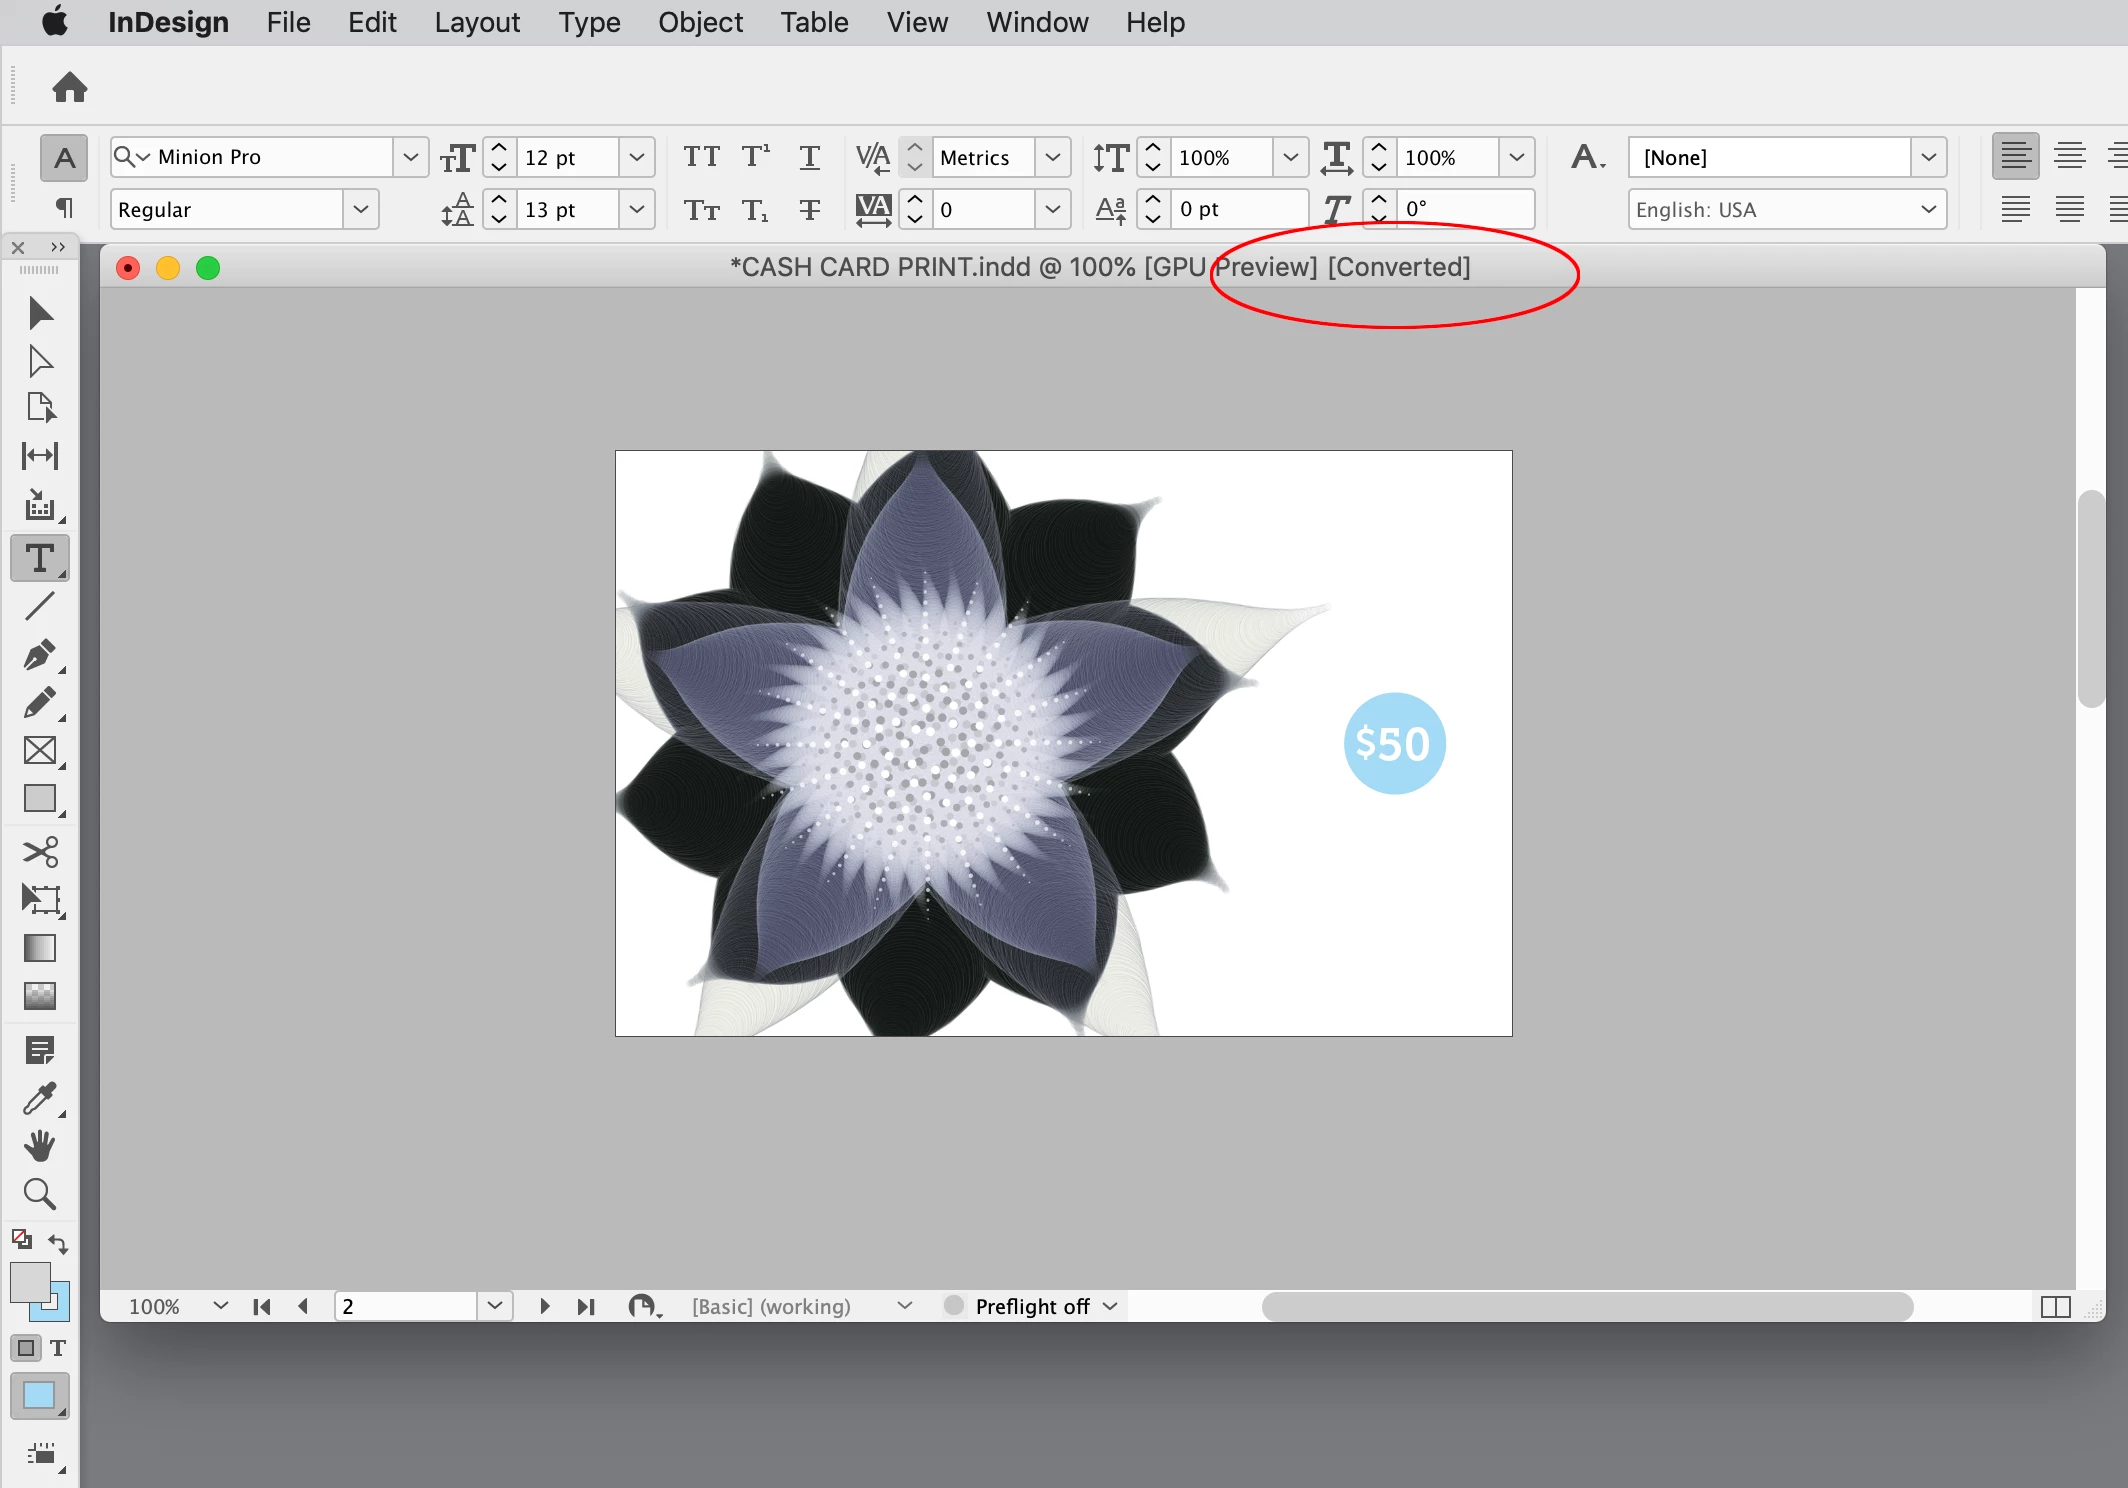Screen dimensions: 2128x1488
Task: Open the Object menu
Action: (x=700, y=22)
